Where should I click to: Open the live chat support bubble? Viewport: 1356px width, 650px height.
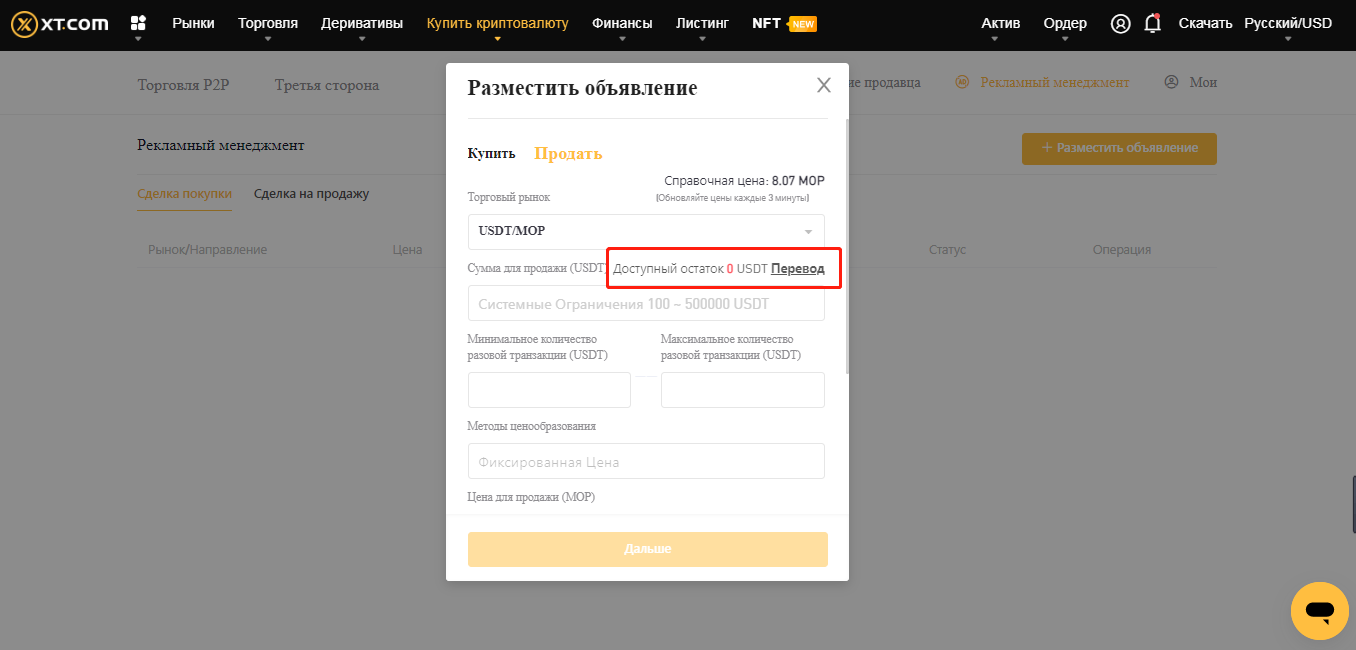click(1319, 610)
